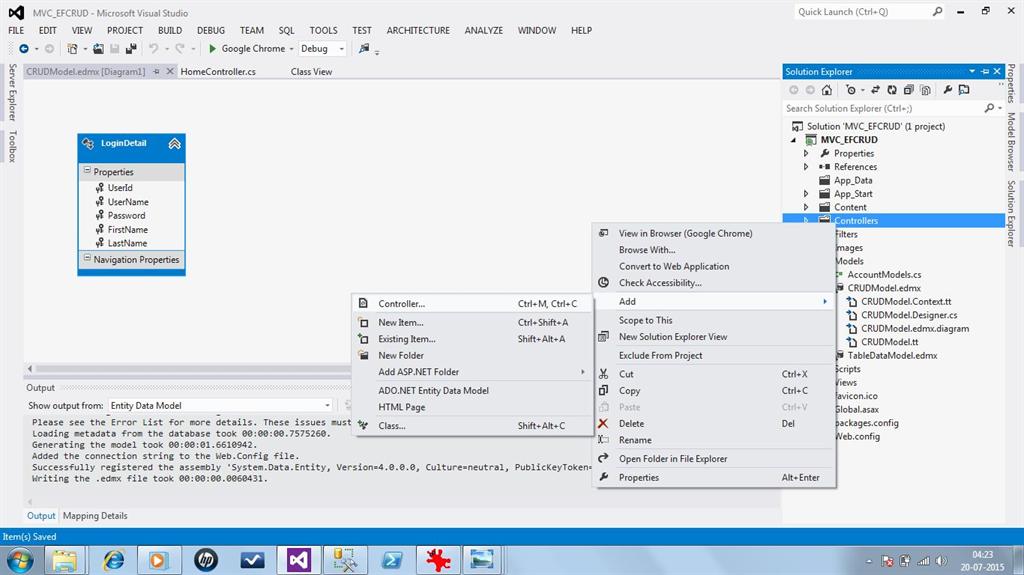Open the Debug configuration dropdown
This screenshot has height=575, width=1024.
point(341,48)
